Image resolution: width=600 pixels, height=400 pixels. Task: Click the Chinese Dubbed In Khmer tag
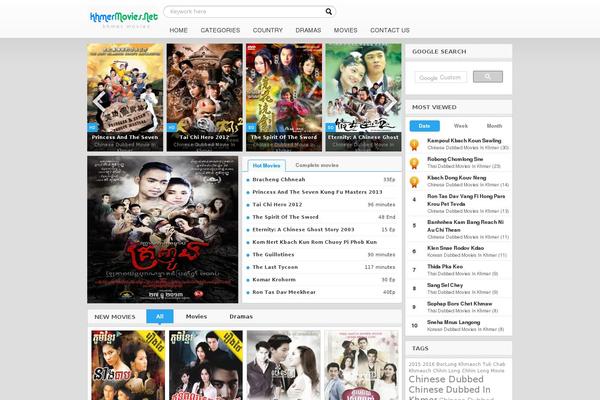click(449, 390)
